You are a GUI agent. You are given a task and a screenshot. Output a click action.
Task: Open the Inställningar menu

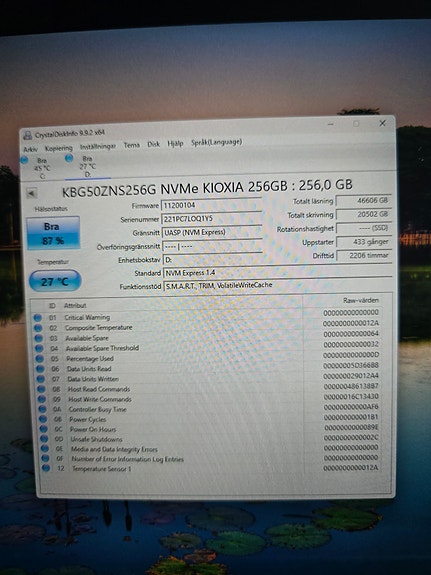click(98, 146)
